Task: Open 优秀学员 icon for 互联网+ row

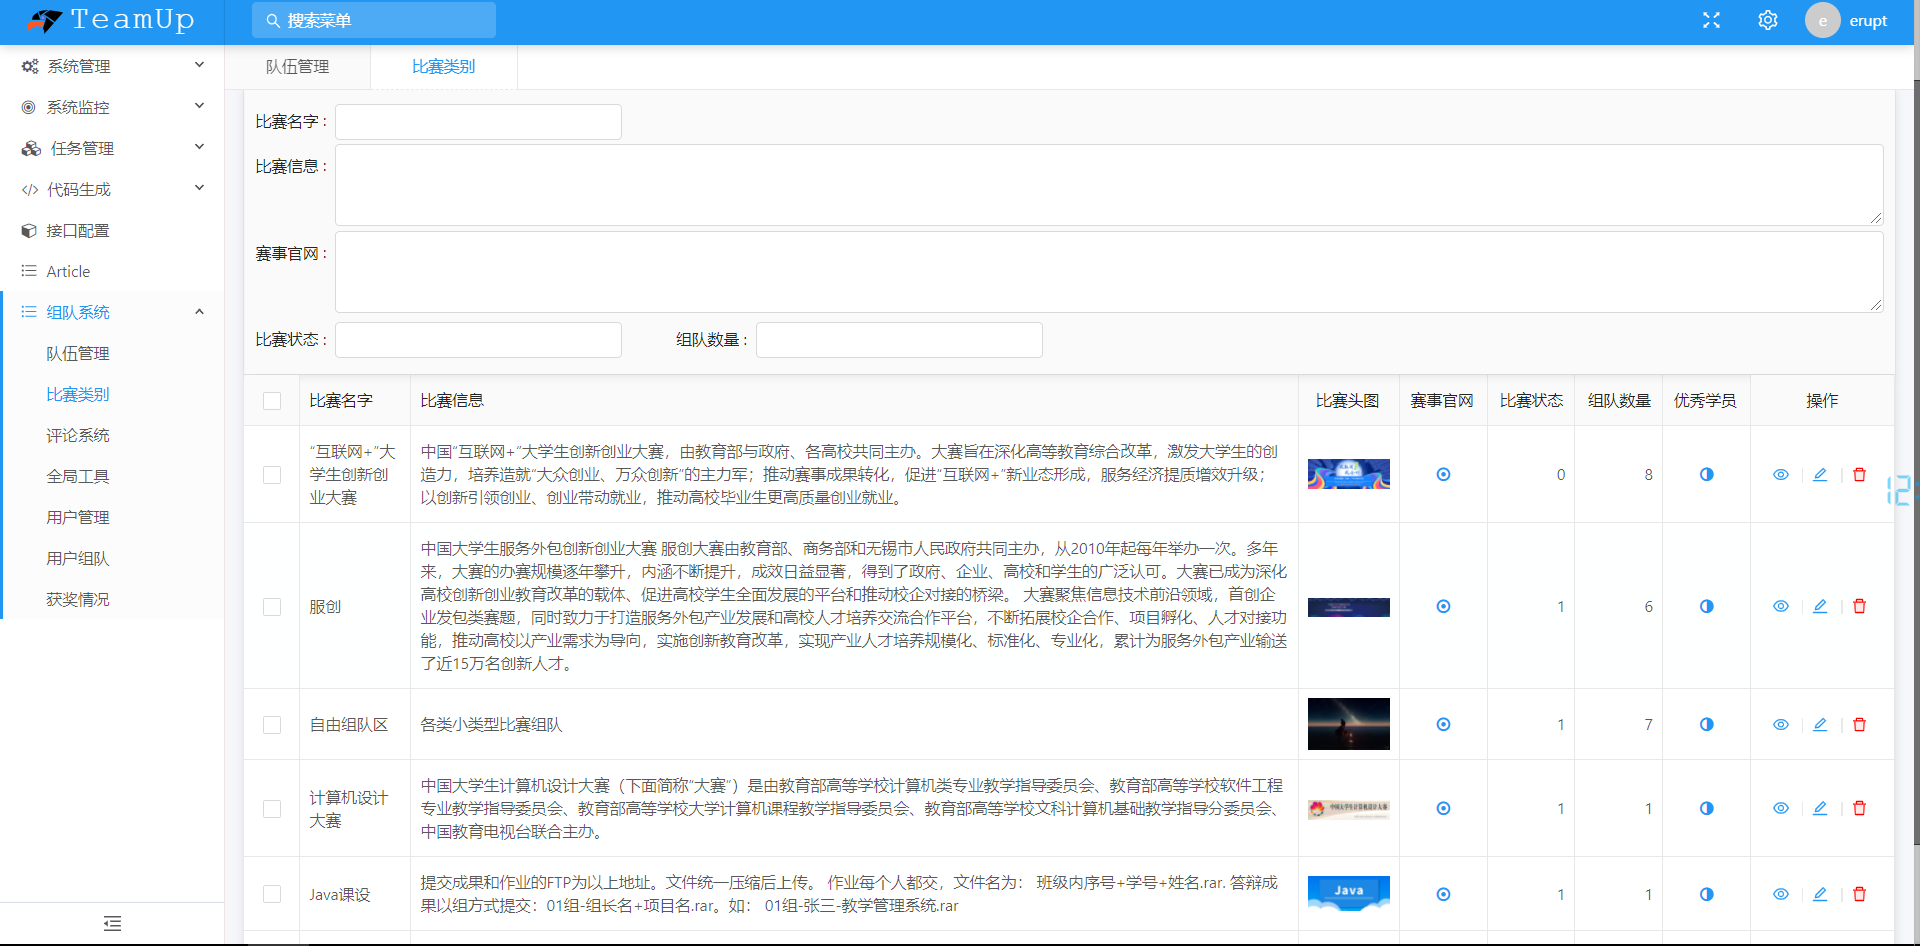Action: [1706, 474]
